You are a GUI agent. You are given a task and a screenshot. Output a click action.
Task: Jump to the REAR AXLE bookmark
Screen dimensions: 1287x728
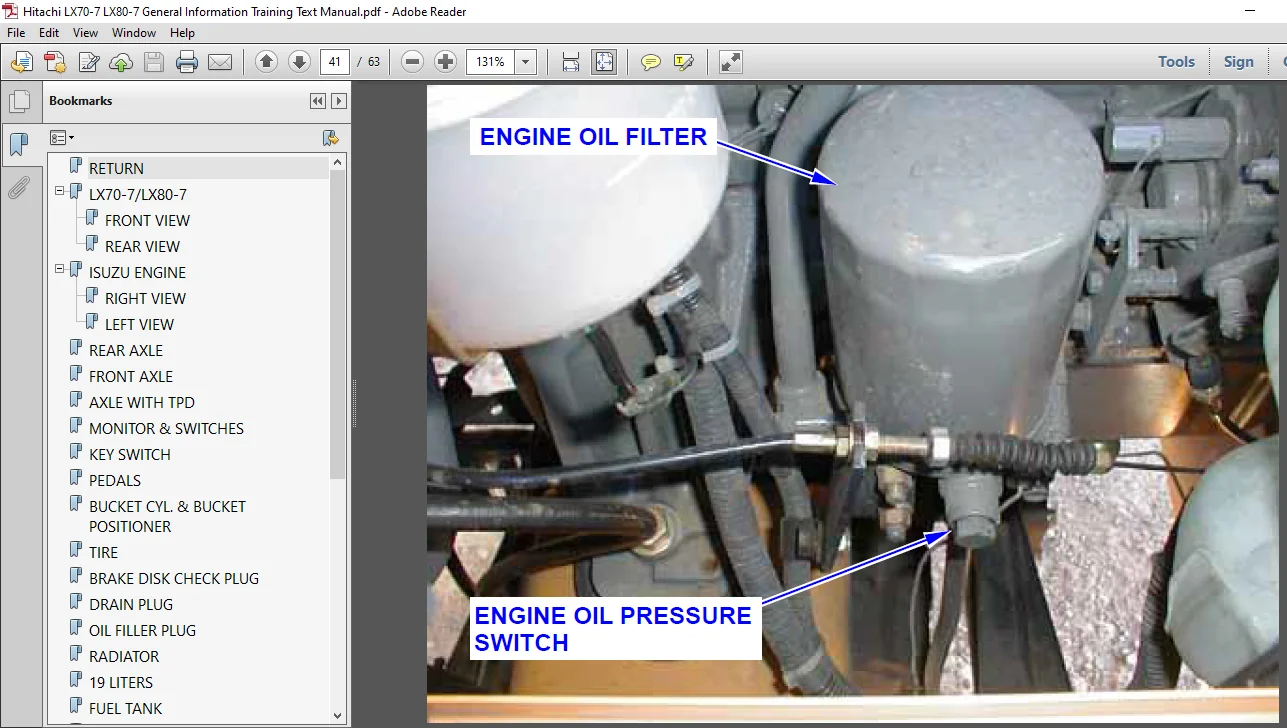point(126,350)
